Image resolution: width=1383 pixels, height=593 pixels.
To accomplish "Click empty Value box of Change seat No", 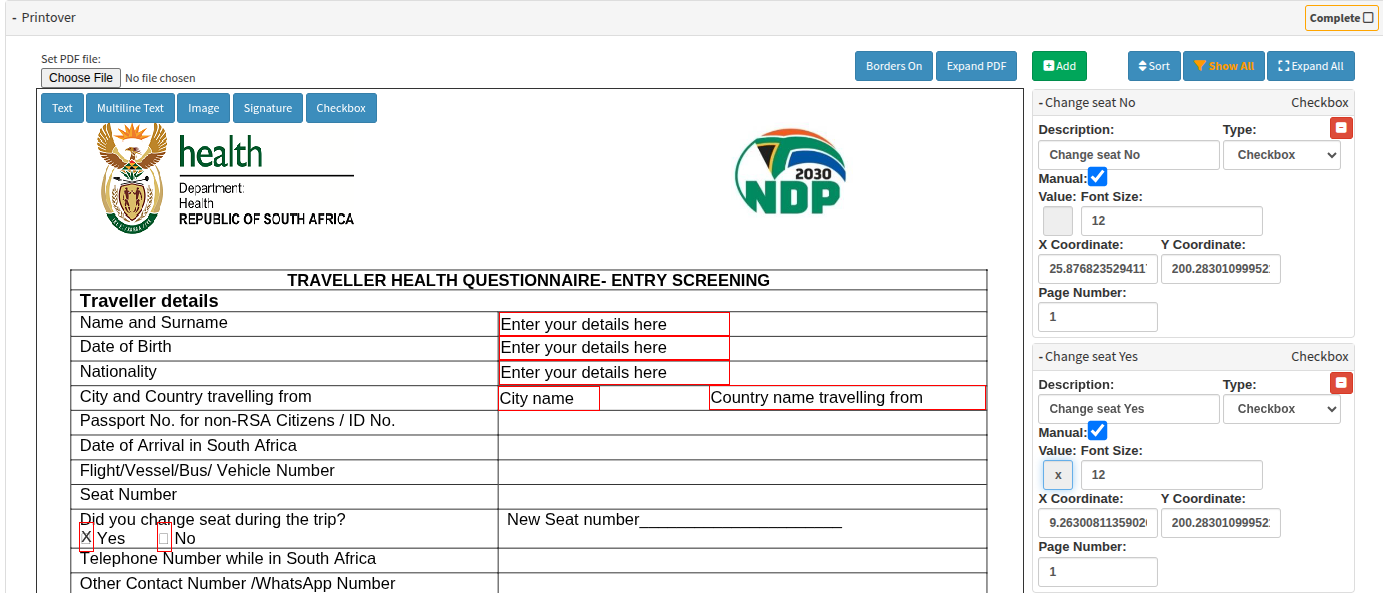I will point(1058,221).
